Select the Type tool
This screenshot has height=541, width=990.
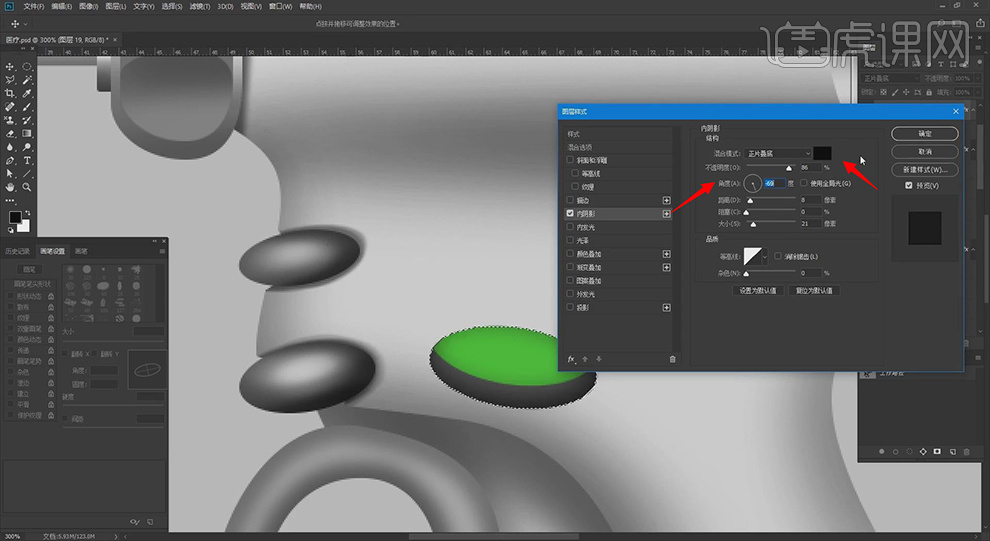pyautogui.click(x=27, y=160)
